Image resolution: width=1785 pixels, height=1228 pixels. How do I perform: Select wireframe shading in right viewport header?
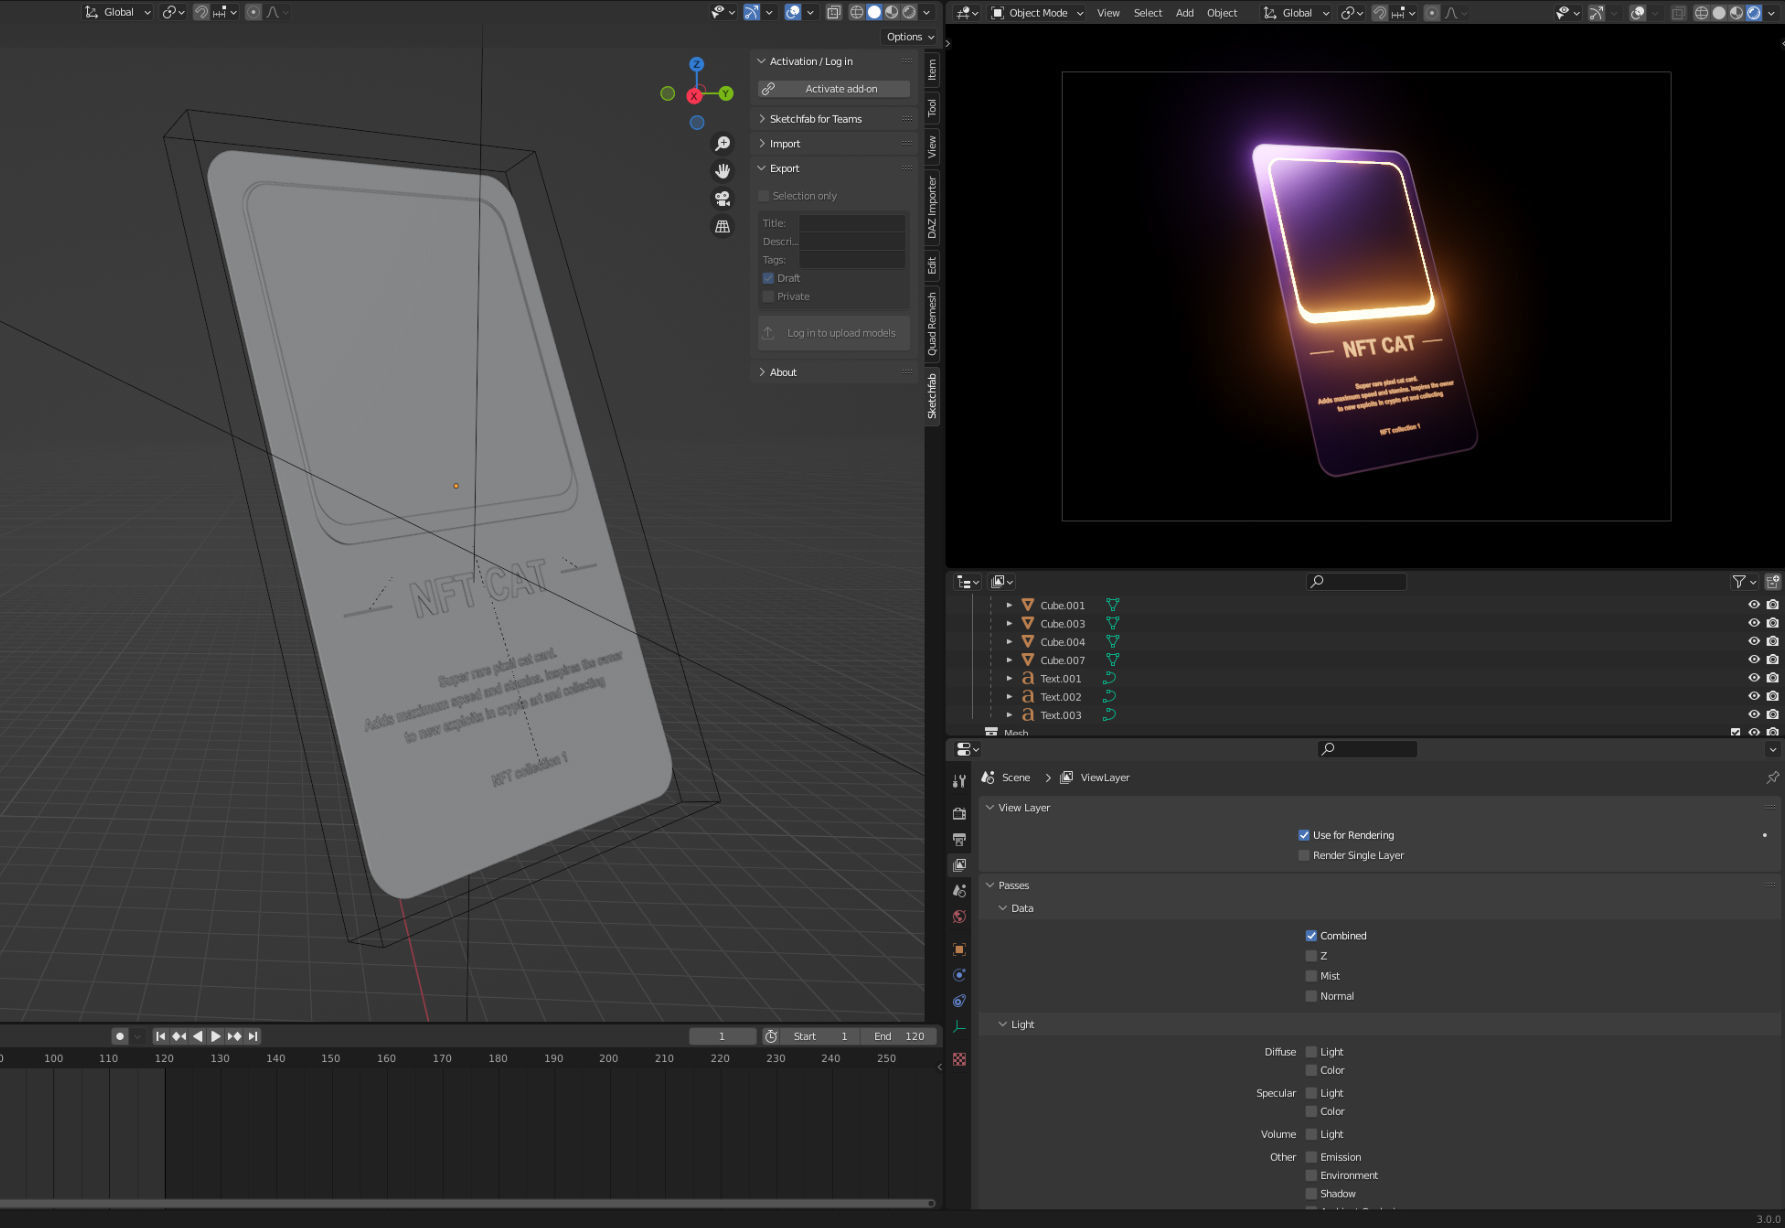[1701, 13]
